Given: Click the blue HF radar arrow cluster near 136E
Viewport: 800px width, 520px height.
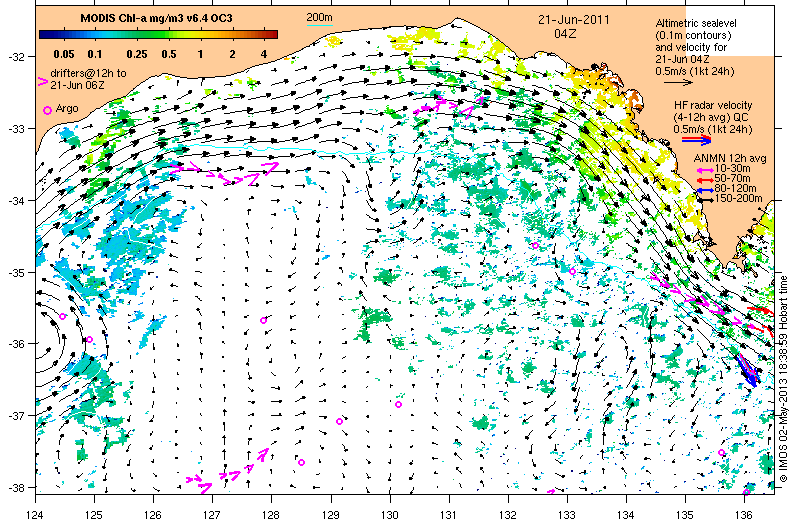Looking at the screenshot, I should coord(748,370).
